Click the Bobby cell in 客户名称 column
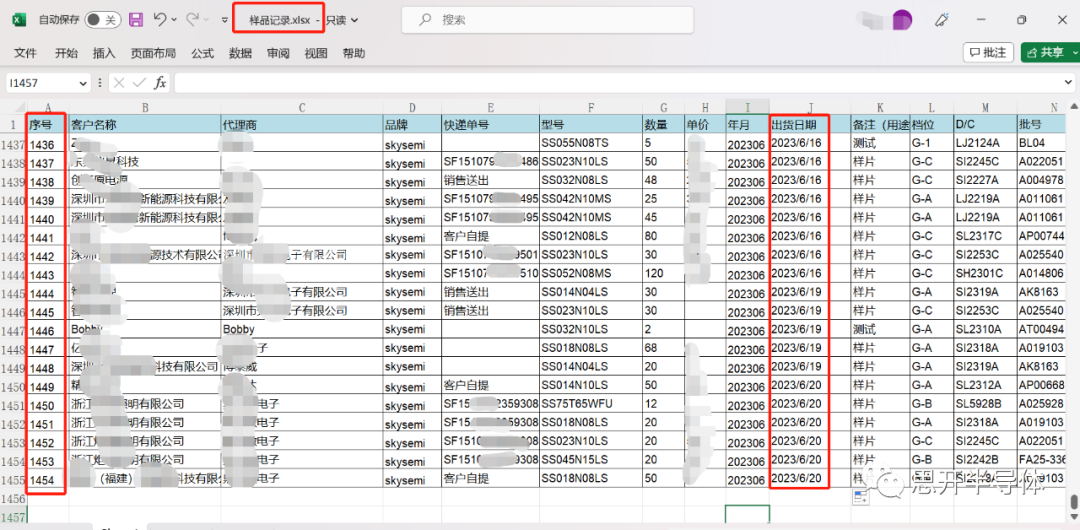Image resolution: width=1080 pixels, height=530 pixels. (x=144, y=330)
